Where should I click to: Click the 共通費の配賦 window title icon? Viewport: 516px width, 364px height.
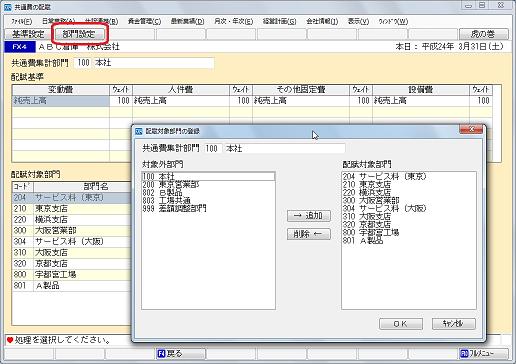point(8,7)
